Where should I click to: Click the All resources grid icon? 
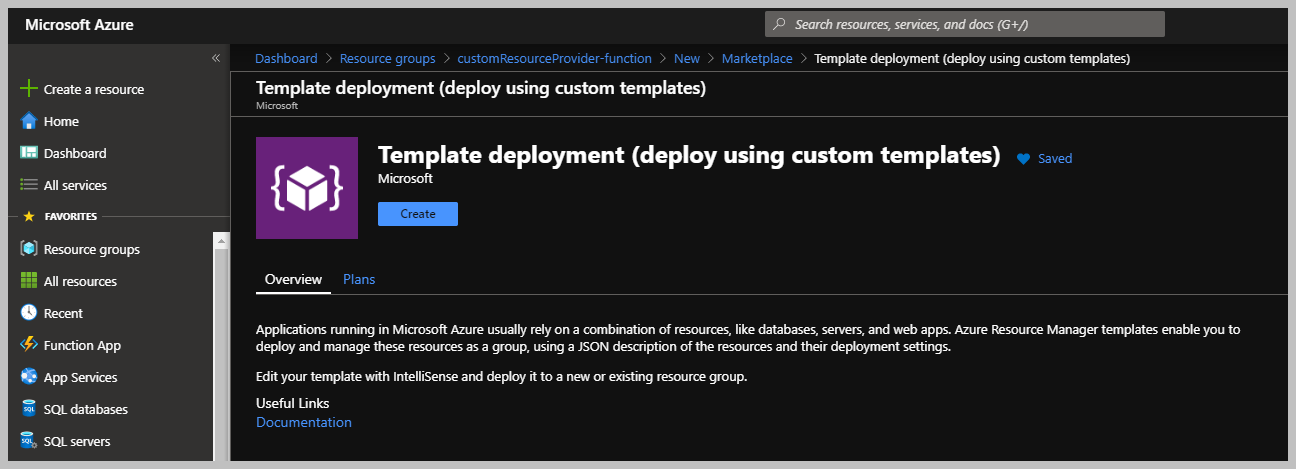click(x=28, y=281)
